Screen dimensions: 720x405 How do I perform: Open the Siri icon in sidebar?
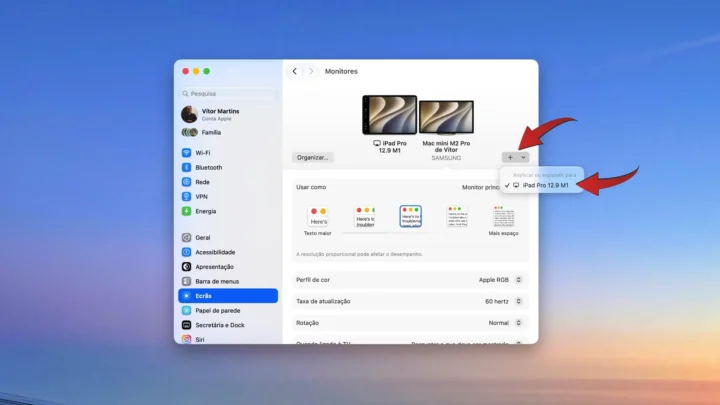[x=186, y=339]
